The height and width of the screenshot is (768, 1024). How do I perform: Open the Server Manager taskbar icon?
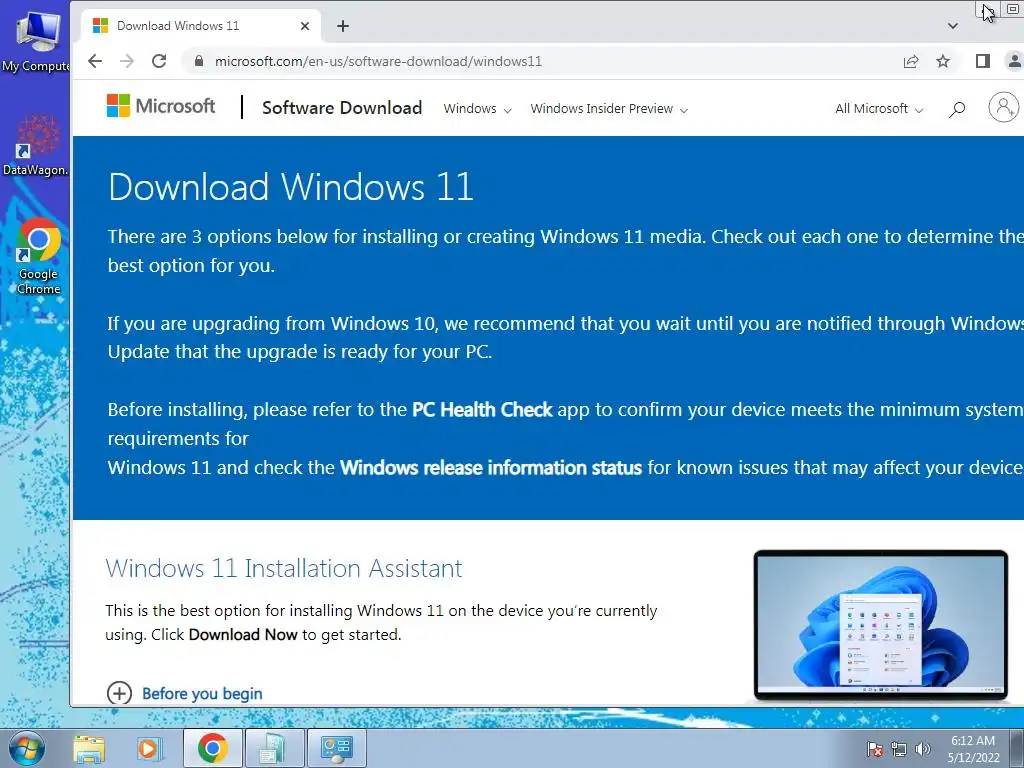pyautogui.click(x=336, y=748)
